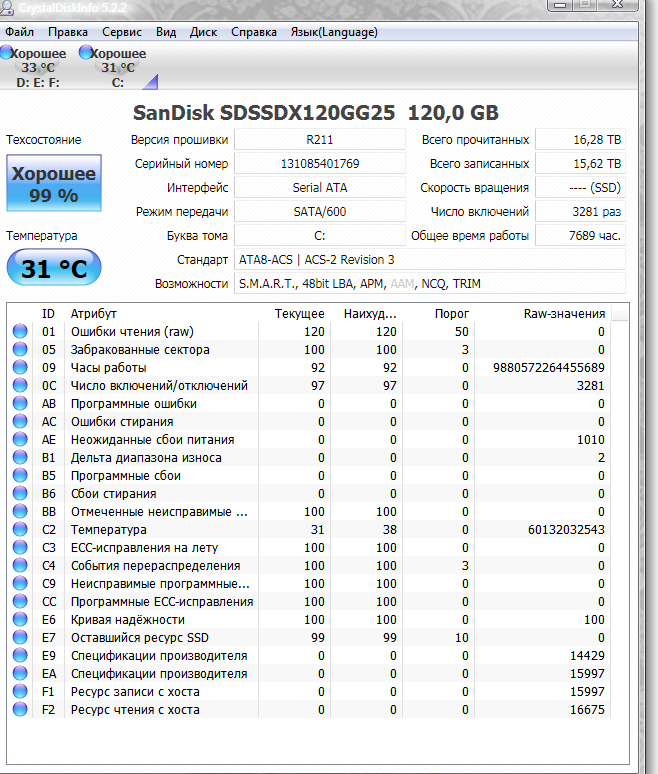
Task: Click the status orb of row C2 Температура
Action: pyautogui.click(x=20, y=529)
